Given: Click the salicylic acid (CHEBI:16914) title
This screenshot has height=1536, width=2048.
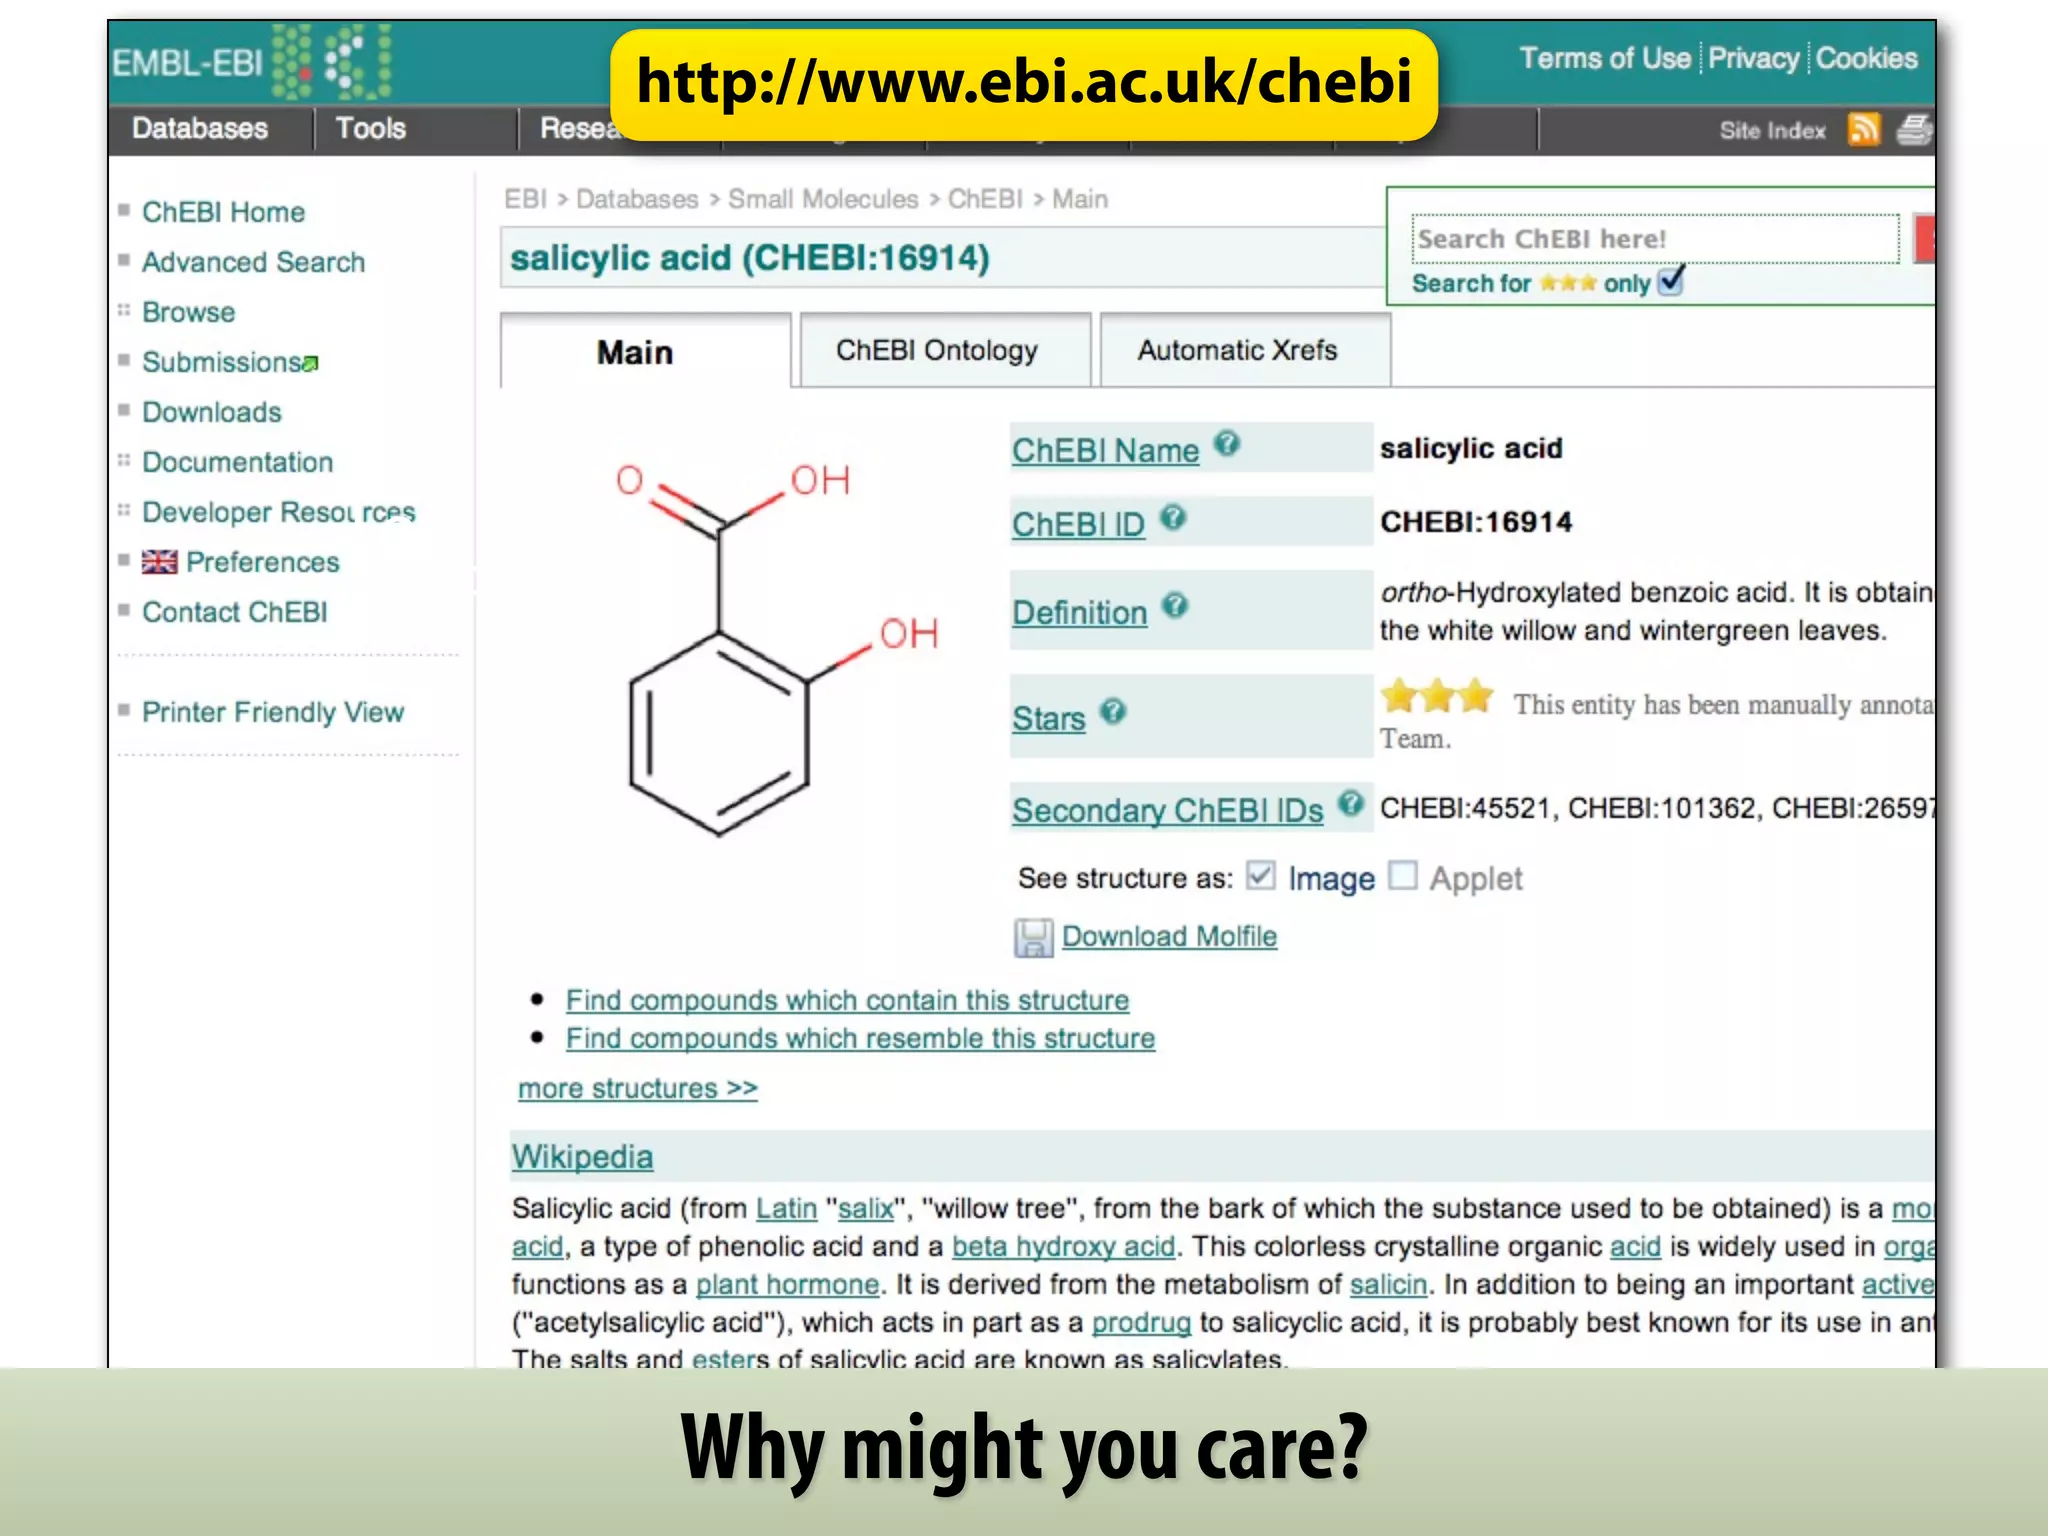Looking at the screenshot, I should (x=749, y=258).
